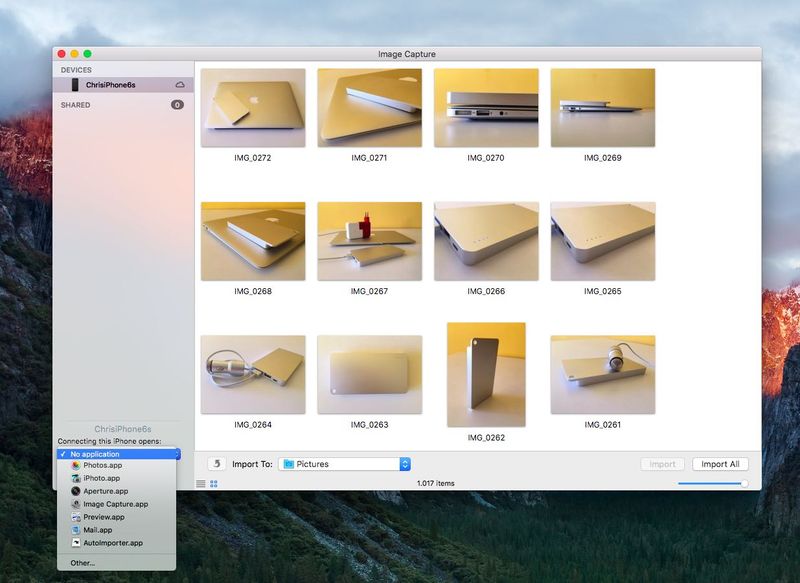The width and height of the screenshot is (800, 583).
Task: Select Other... in the application menu
Action: tap(116, 563)
